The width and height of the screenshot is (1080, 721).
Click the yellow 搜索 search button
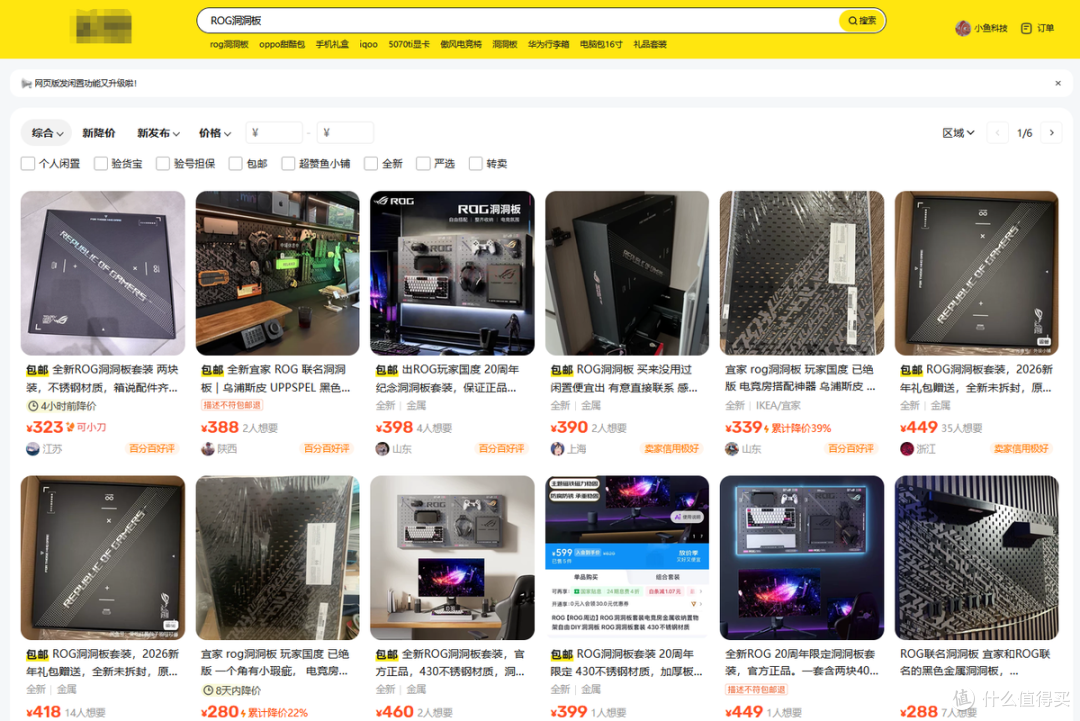pyautogui.click(x=862, y=21)
